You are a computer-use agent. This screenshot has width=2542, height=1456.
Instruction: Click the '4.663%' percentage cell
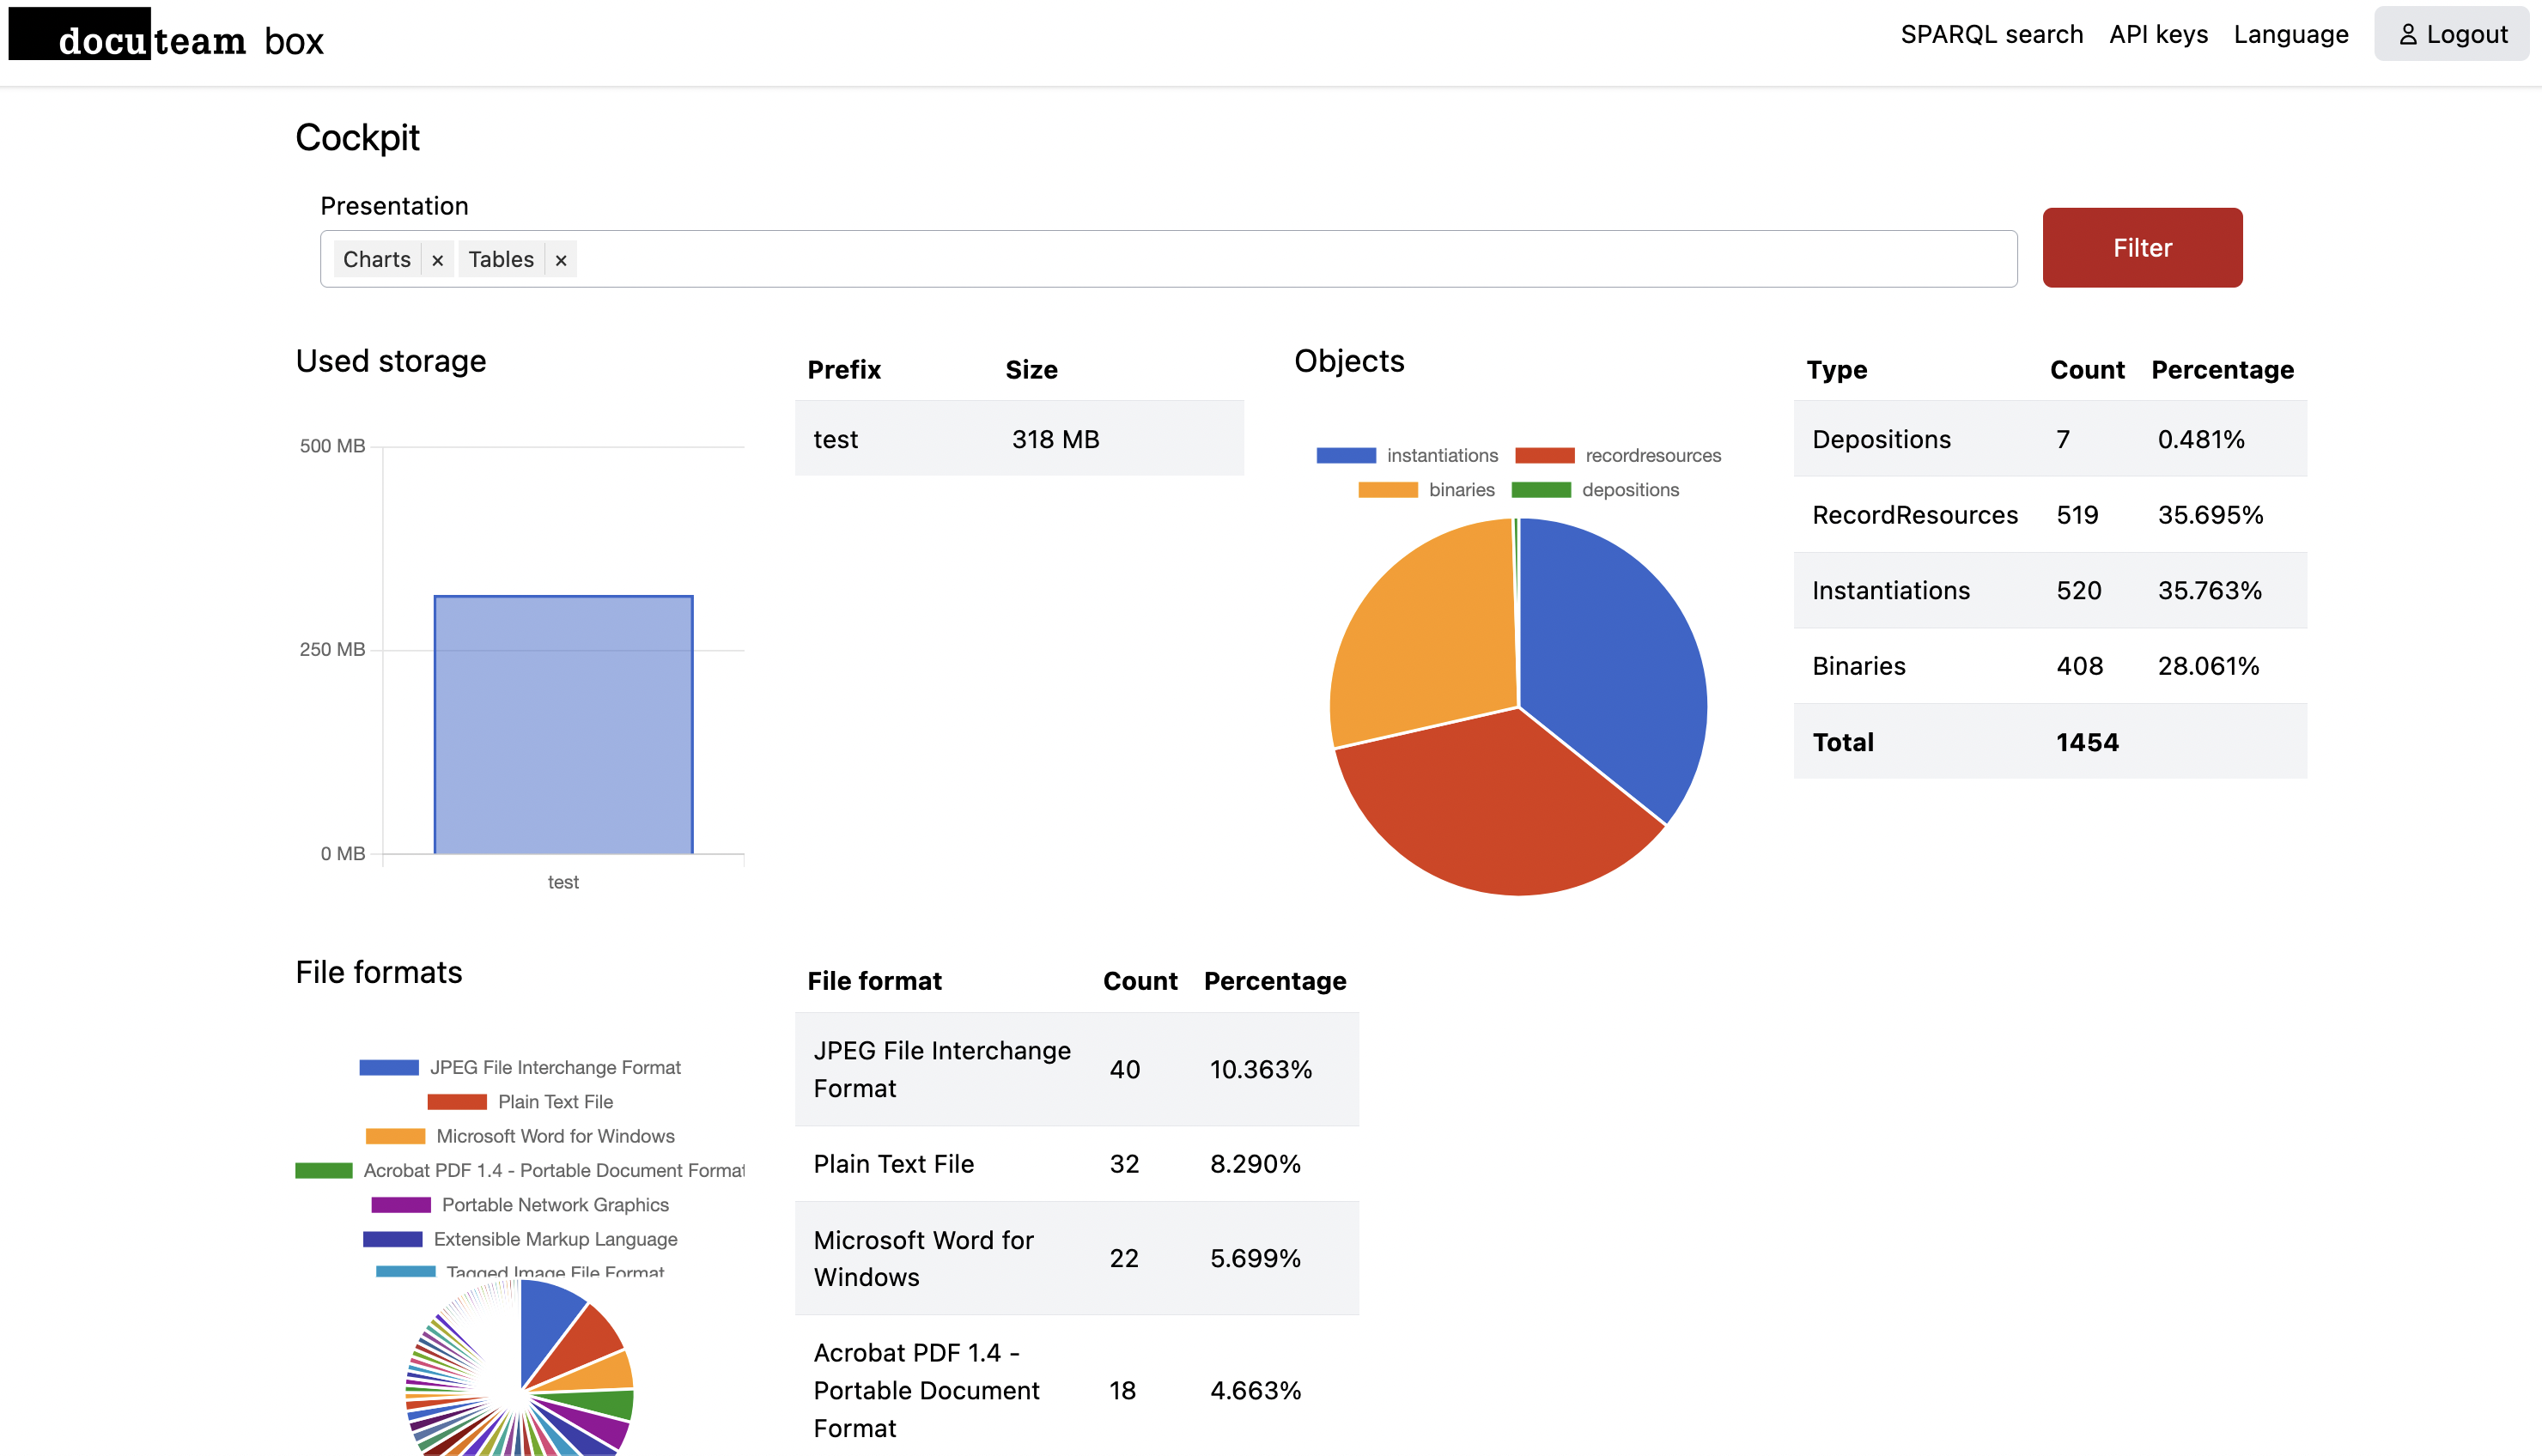coord(1255,1391)
